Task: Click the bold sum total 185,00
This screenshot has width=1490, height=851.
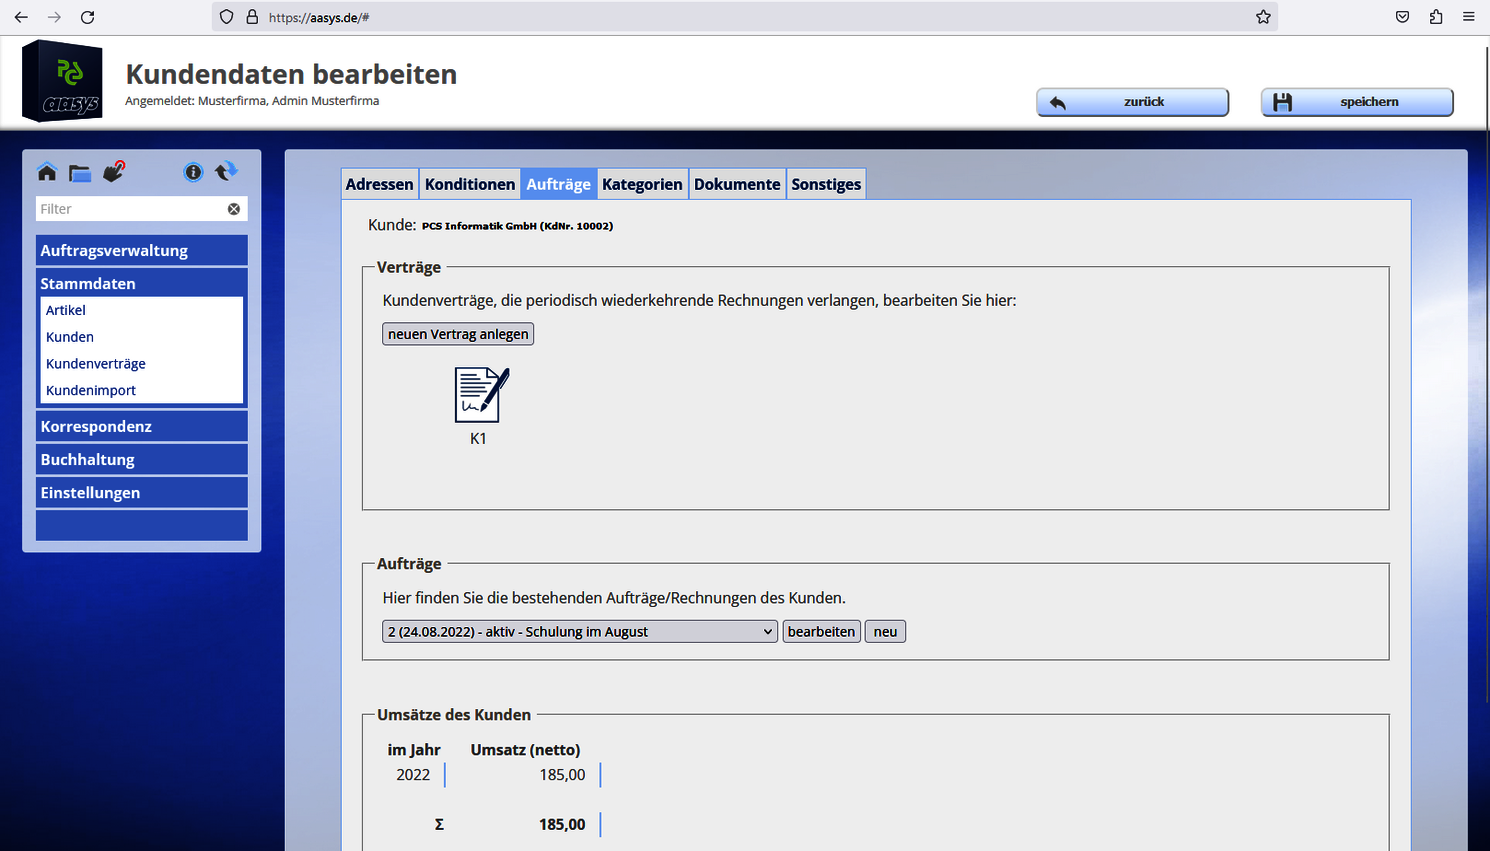Action: [562, 824]
